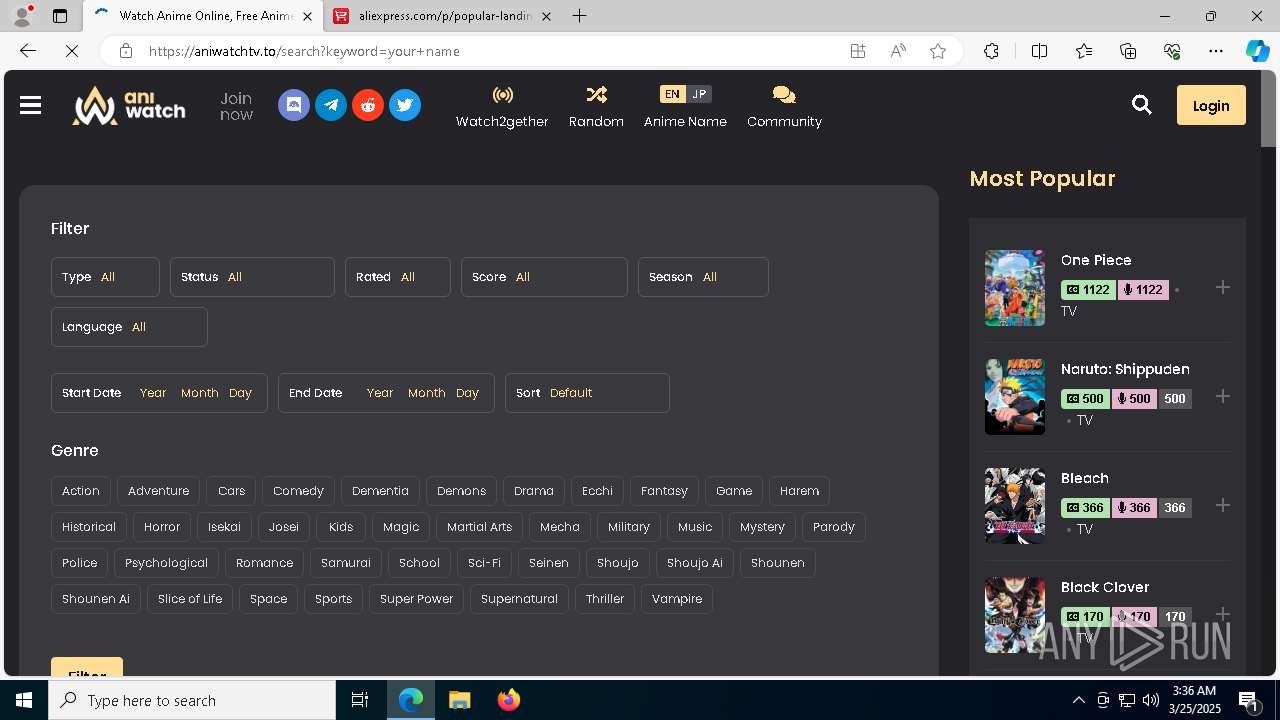1280x720 pixels.
Task: Open the Telegram join icon
Action: (331, 105)
